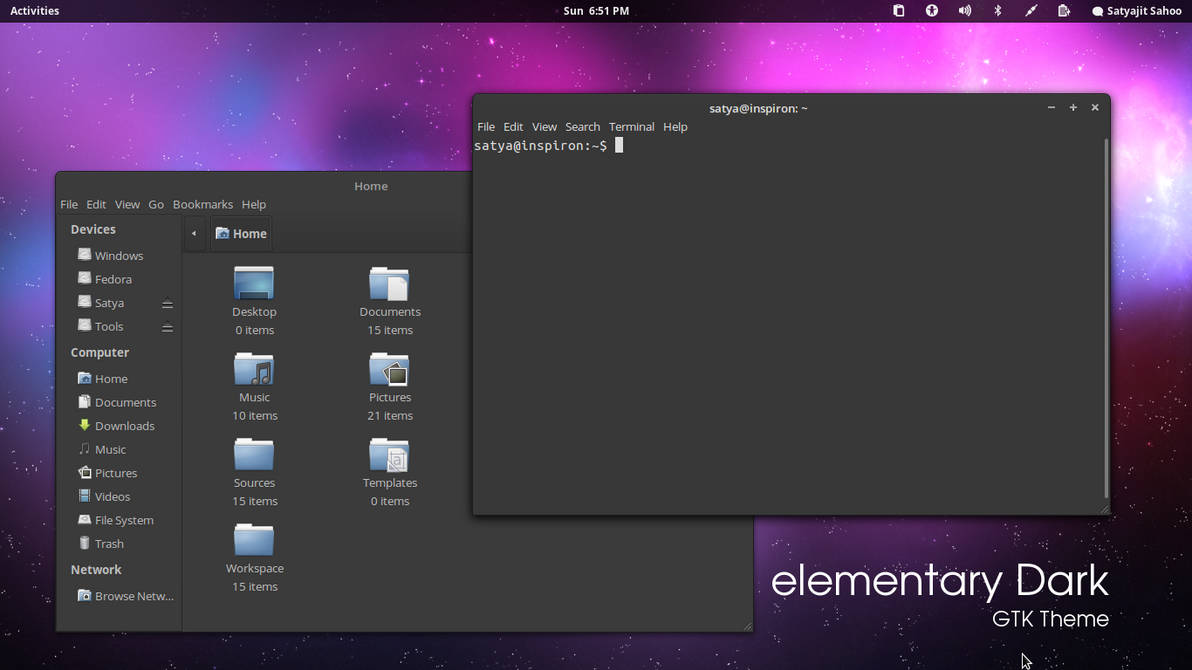
Task: Click the battery indicator icon
Action: pyautogui.click(x=1064, y=11)
